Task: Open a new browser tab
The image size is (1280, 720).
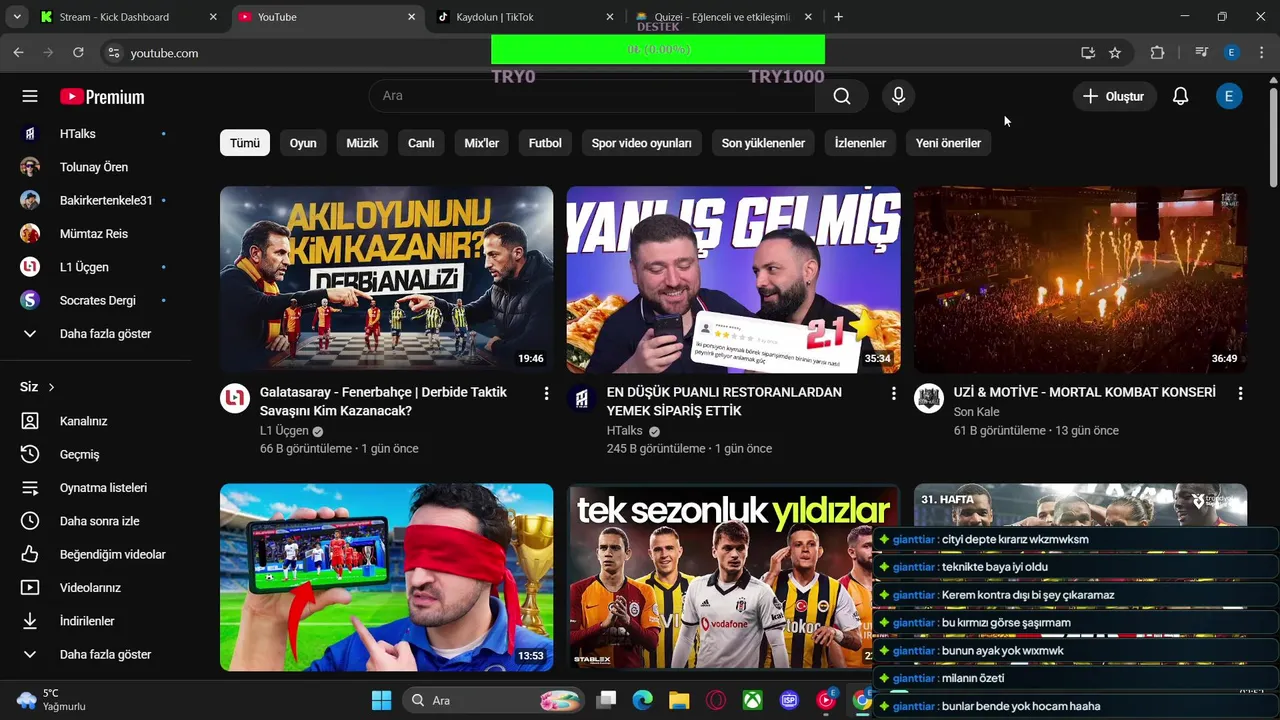Action: [x=838, y=17]
